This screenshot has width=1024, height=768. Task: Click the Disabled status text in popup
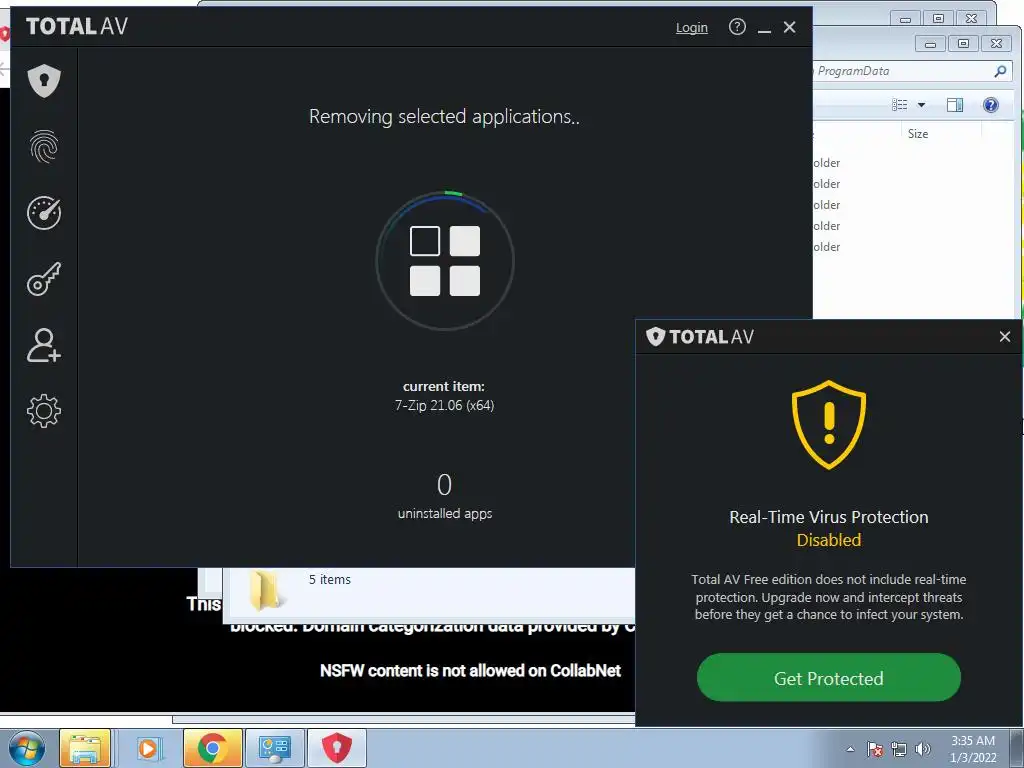point(829,540)
